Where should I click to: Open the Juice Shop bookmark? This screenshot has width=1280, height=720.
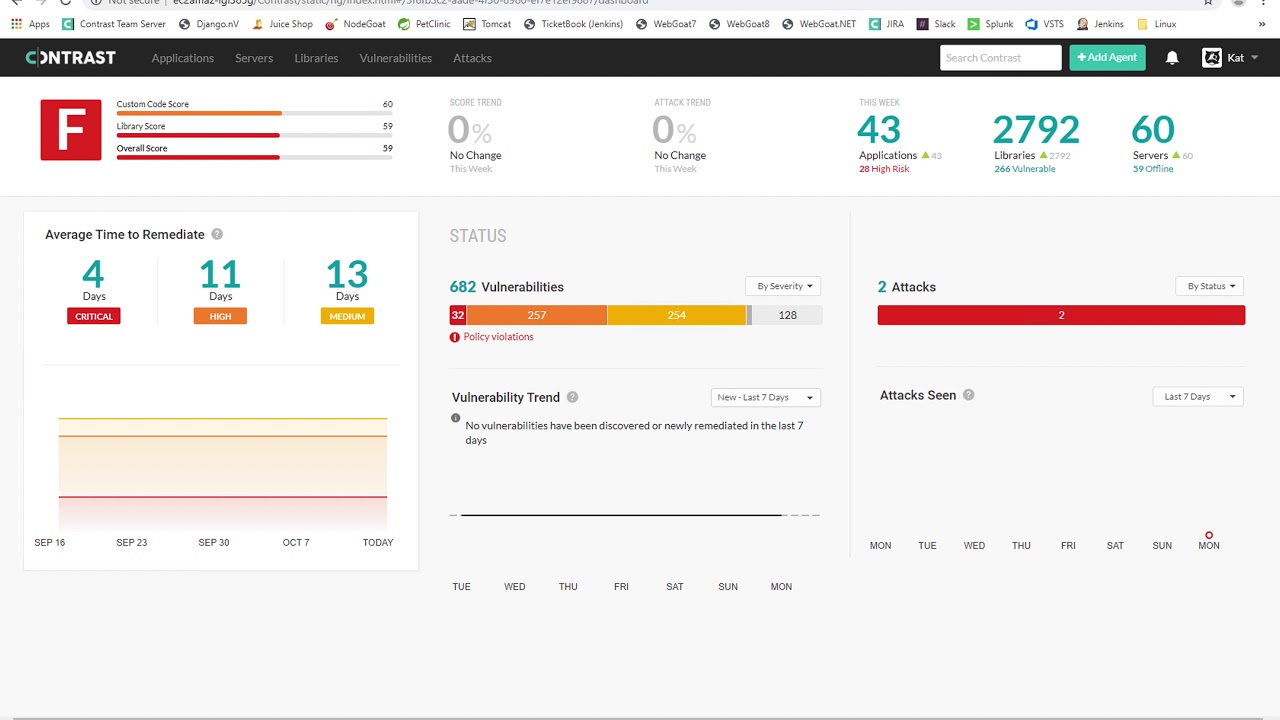pyautogui.click(x=282, y=24)
